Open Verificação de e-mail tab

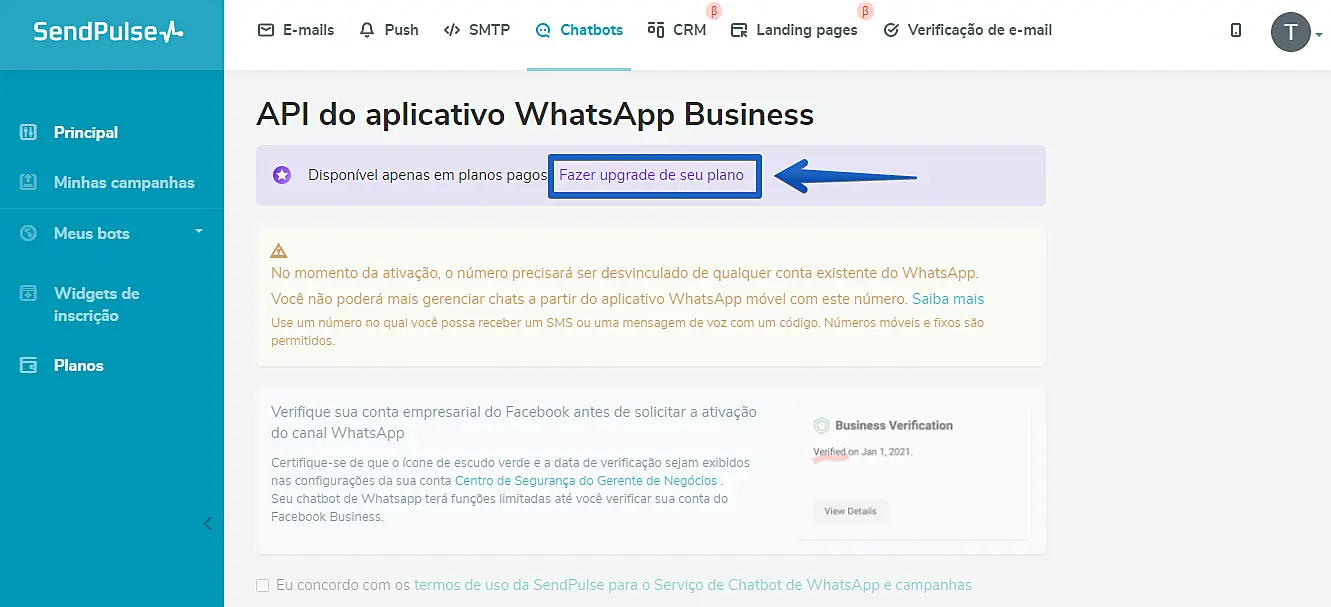(968, 30)
